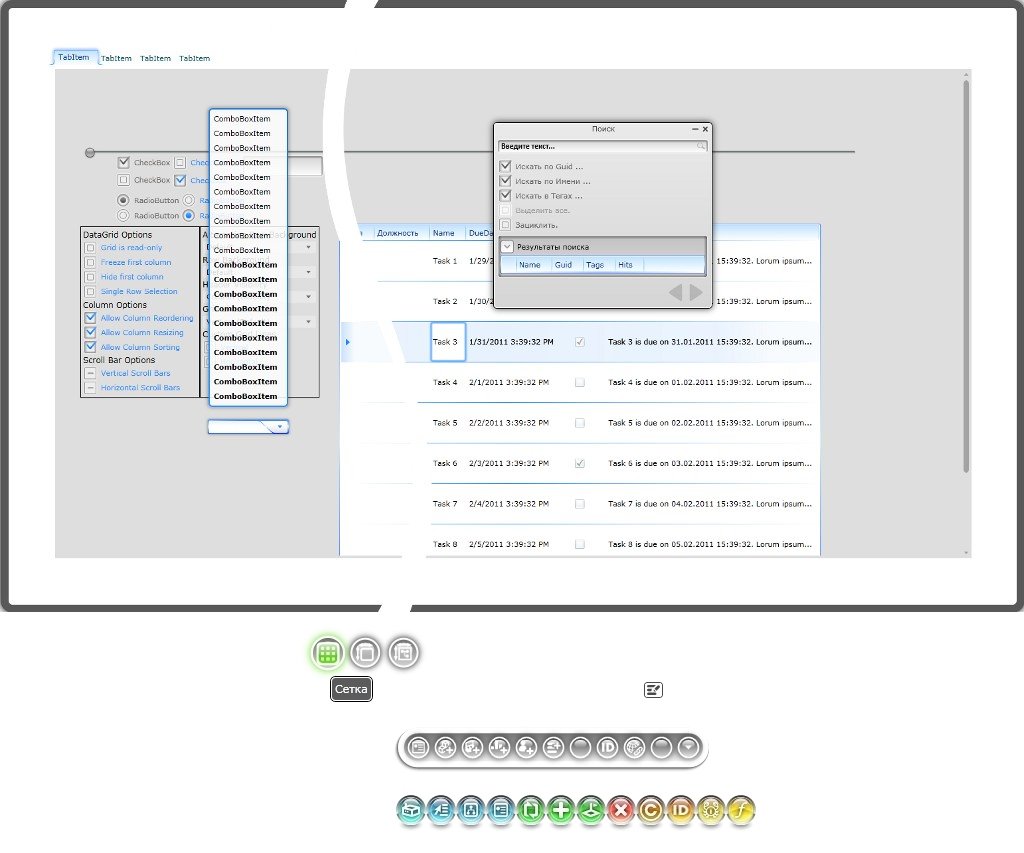This screenshot has width=1024, height=853.
Task: Click the green axis plane icon
Action: click(x=591, y=811)
